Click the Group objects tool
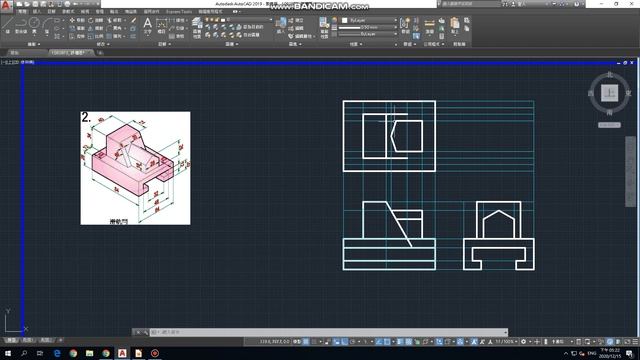Image resolution: width=640 pixels, height=360 pixels. [405, 25]
